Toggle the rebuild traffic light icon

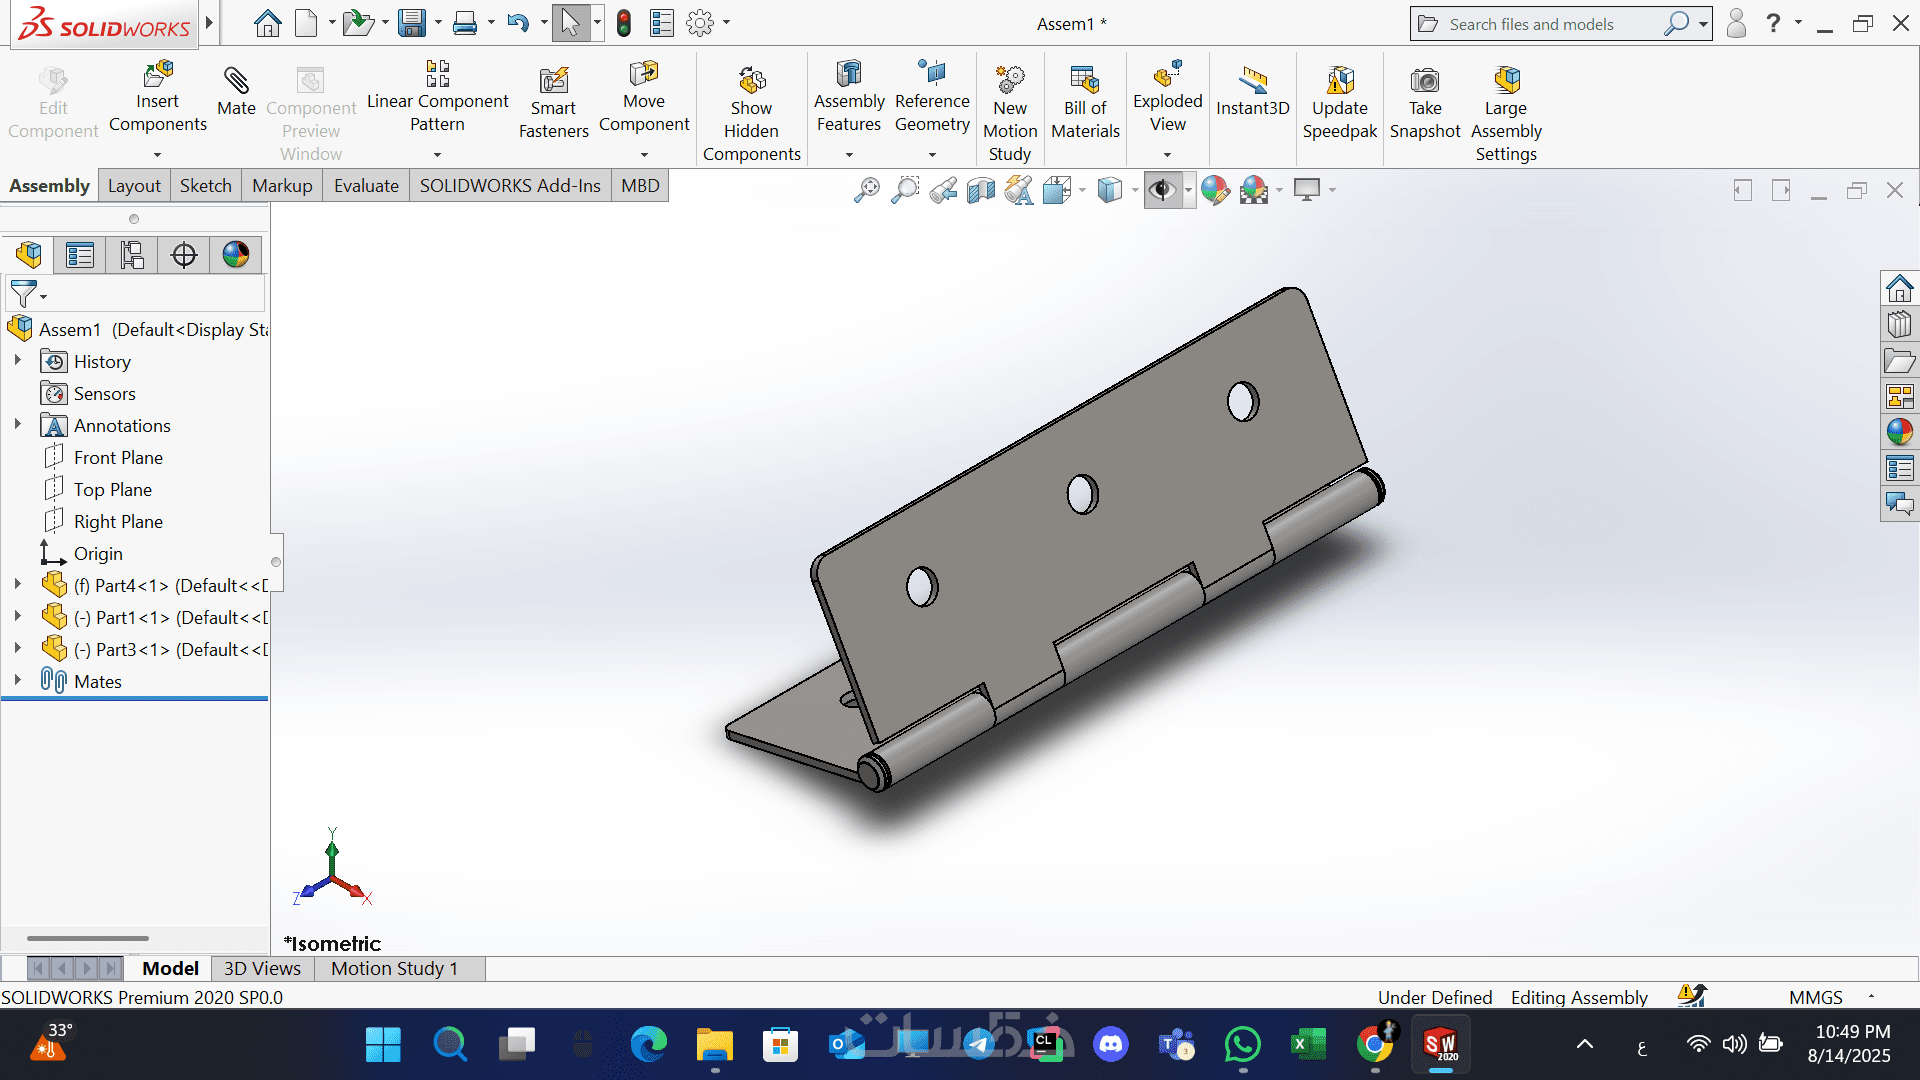click(624, 23)
